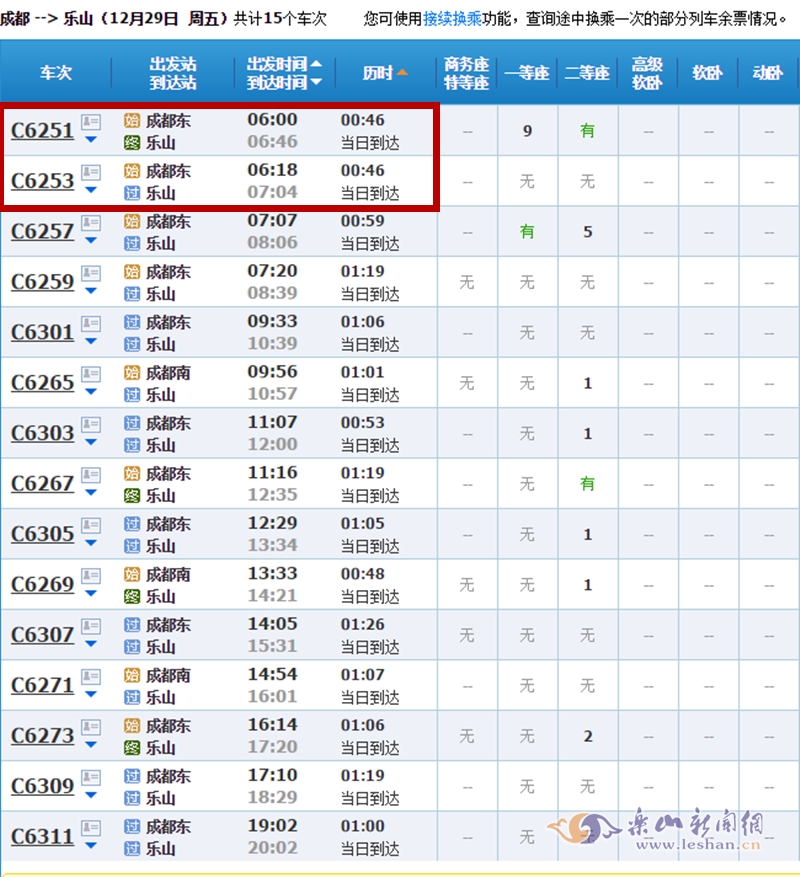The width and height of the screenshot is (800, 877).
Task: Sort by 到达时间 in the column header
Action: click(x=284, y=83)
